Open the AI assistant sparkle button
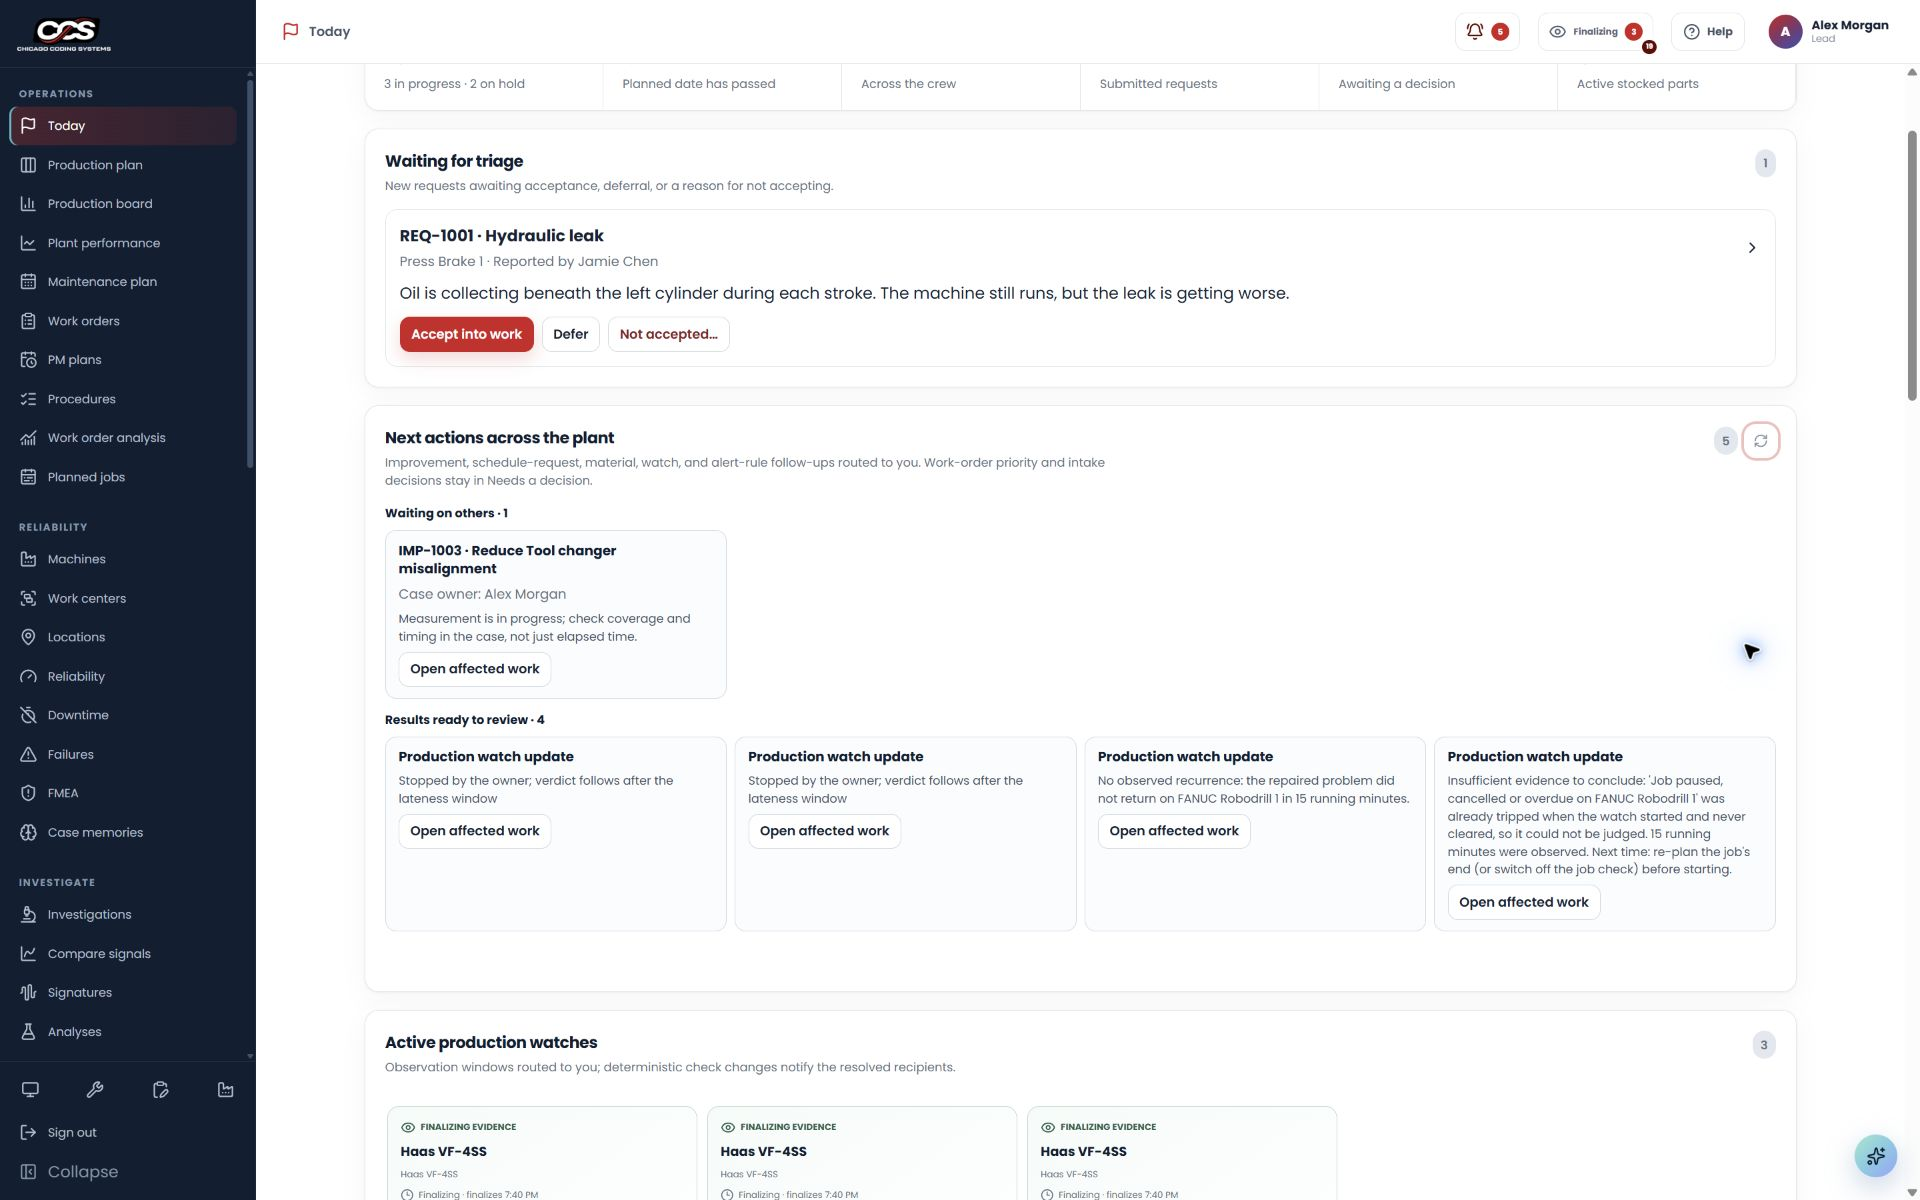The width and height of the screenshot is (1920, 1200). point(1875,1156)
